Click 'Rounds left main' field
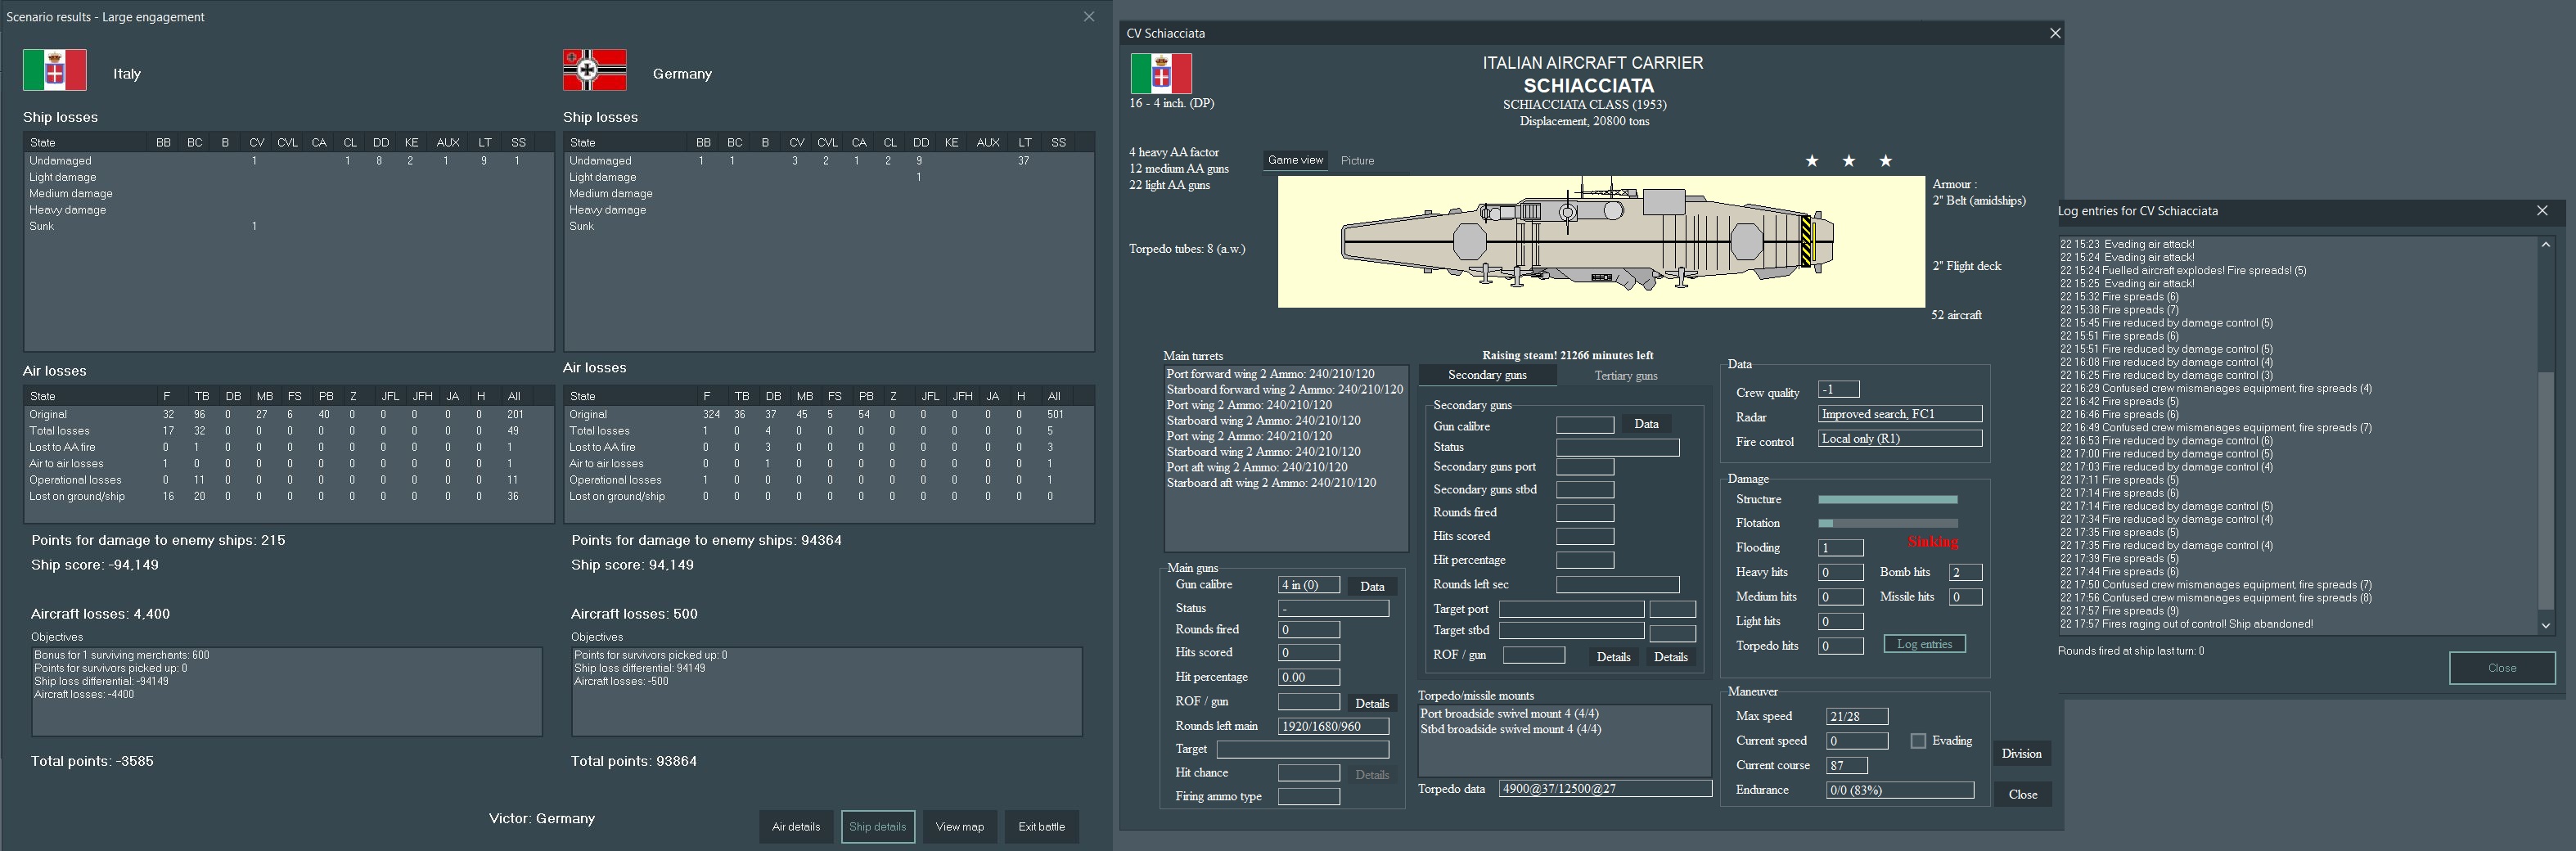Screen dimensions: 2576x851 [x=1333, y=726]
